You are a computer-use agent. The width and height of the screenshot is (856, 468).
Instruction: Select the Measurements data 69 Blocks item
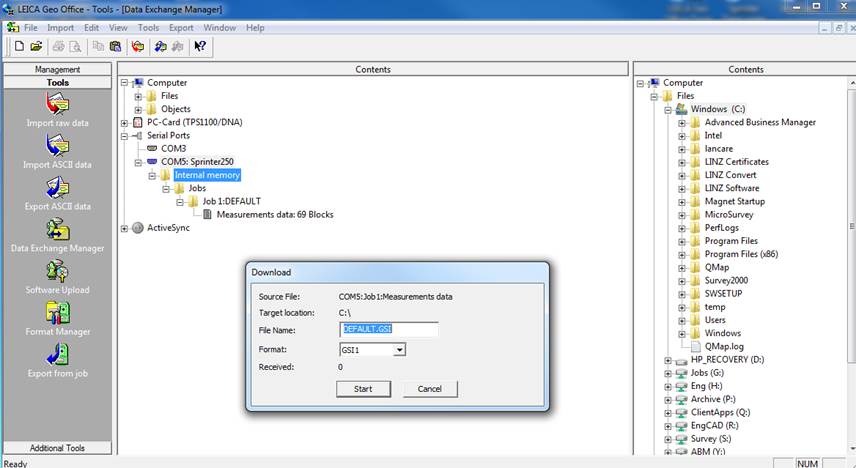click(x=274, y=214)
